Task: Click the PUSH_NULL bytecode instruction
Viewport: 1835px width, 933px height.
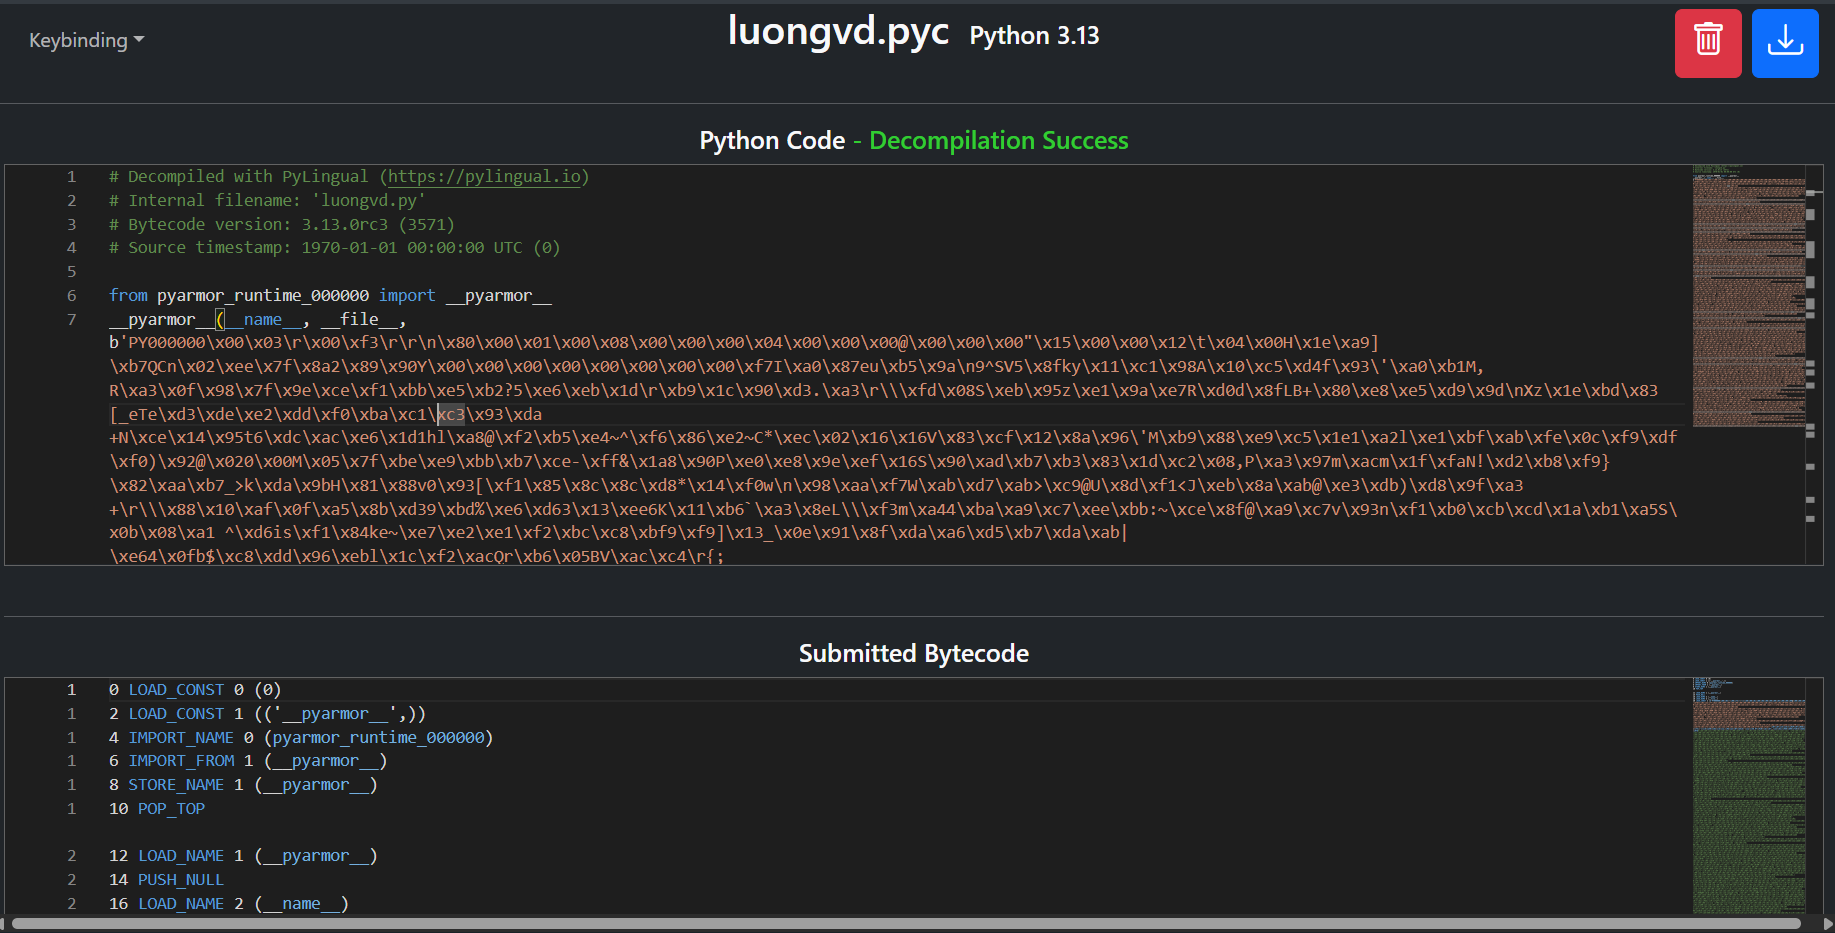Action: click(180, 880)
